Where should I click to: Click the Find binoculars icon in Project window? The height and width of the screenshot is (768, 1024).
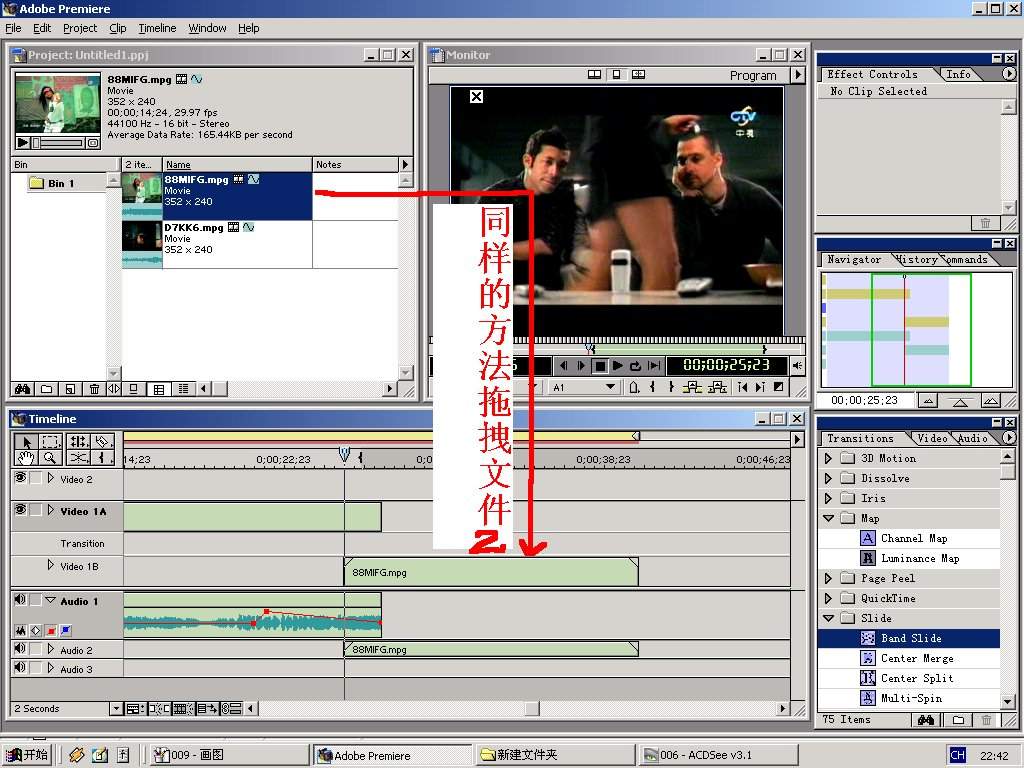[22, 389]
